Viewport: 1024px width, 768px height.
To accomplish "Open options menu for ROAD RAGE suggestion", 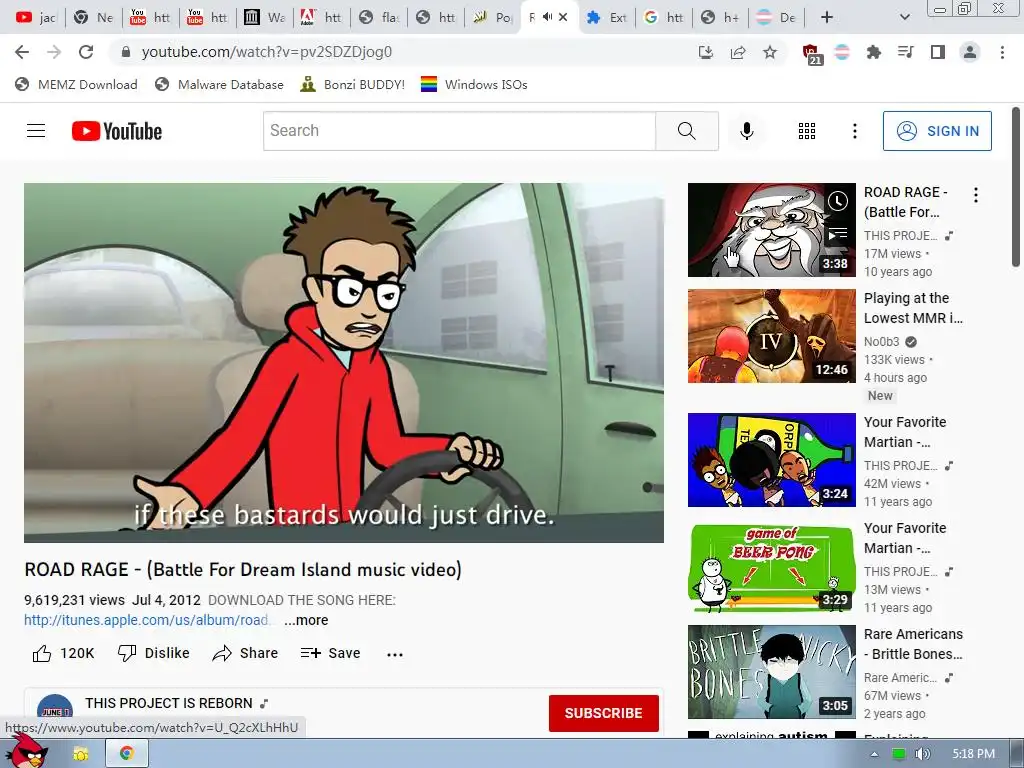I will (x=976, y=195).
